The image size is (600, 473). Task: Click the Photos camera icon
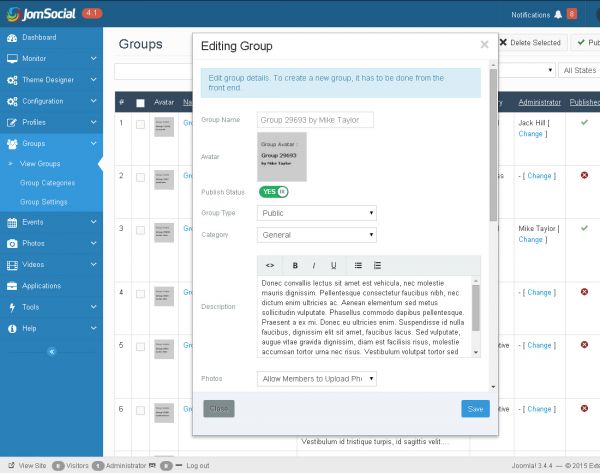12,244
